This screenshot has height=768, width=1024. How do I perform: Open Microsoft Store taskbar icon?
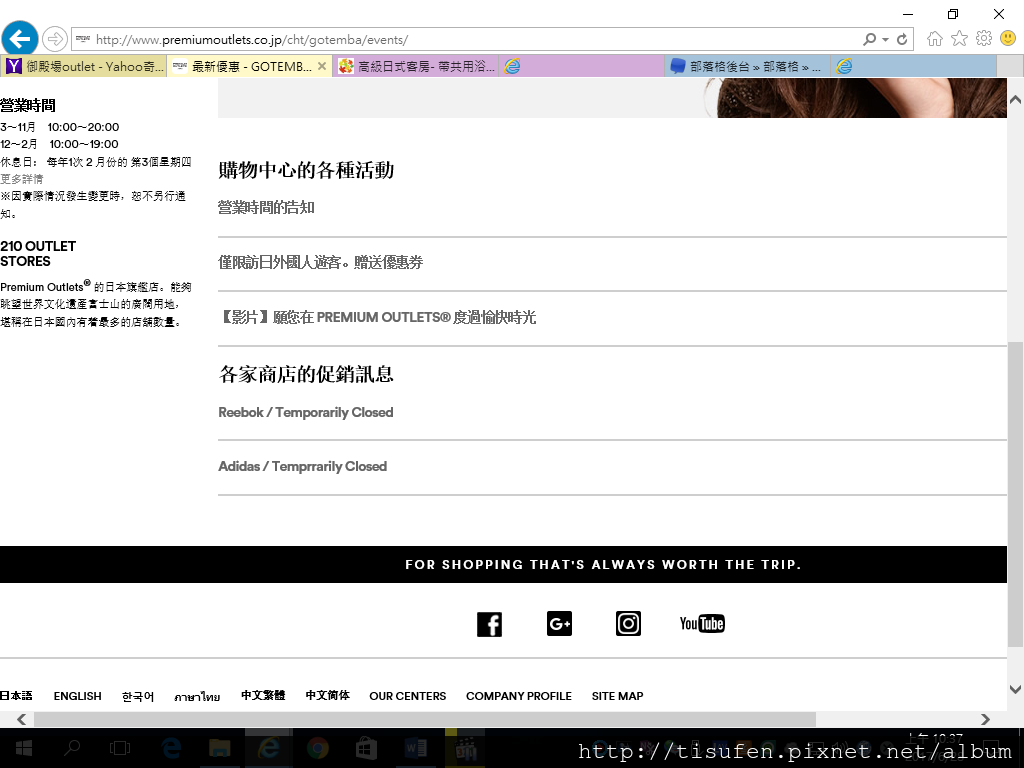366,748
